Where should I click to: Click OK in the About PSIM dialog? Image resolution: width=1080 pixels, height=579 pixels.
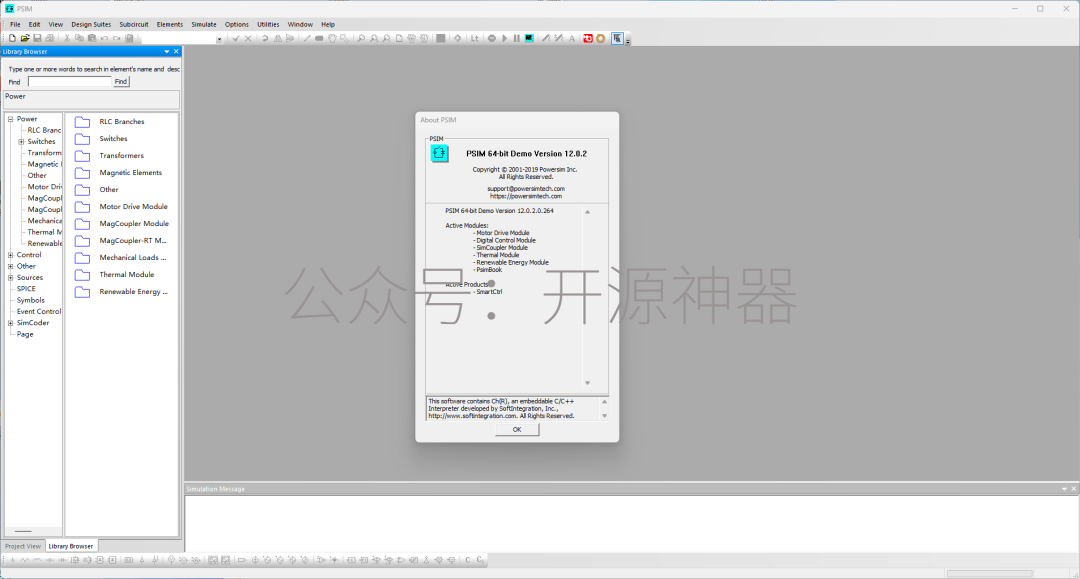click(517, 430)
